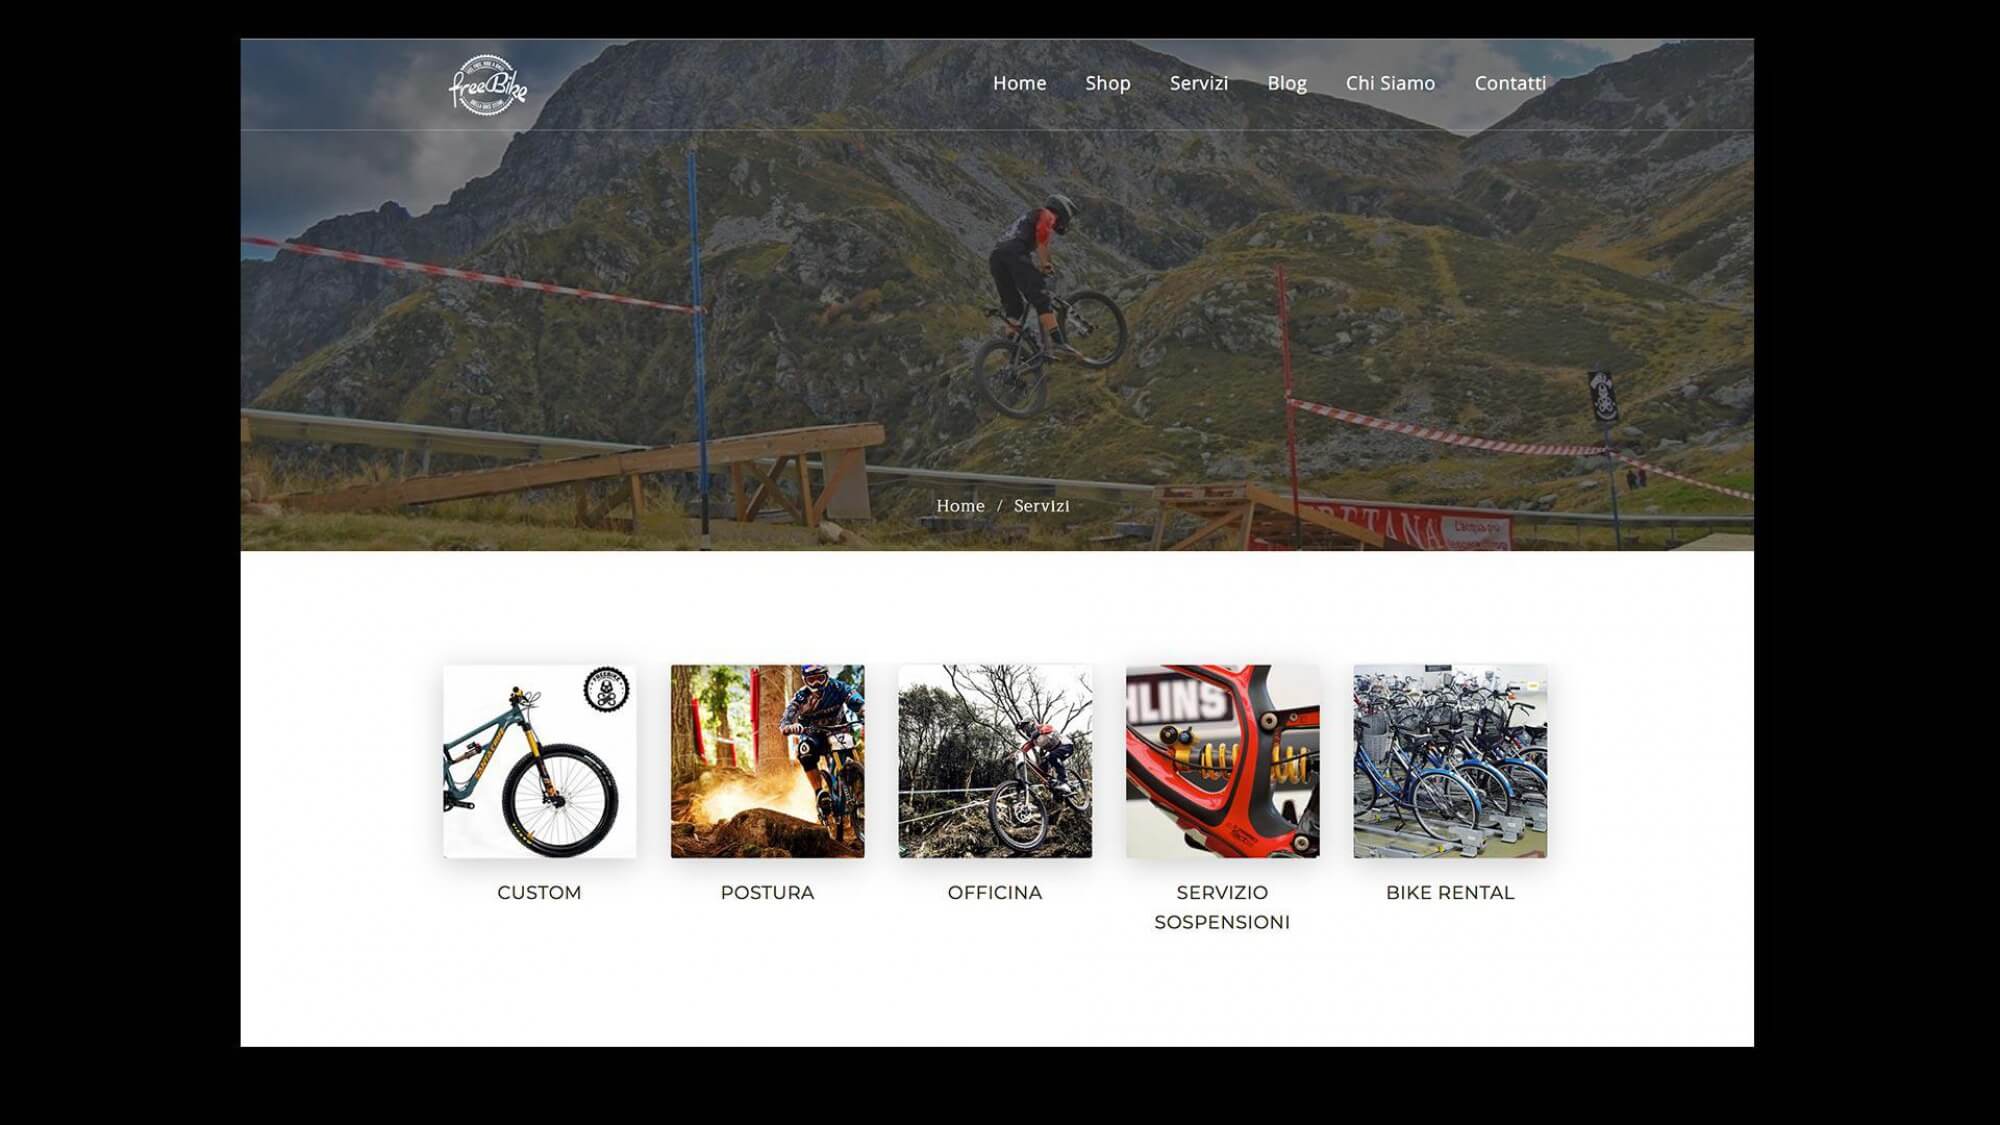
Task: Open the Custom bike thumbnail image
Action: 540,762
